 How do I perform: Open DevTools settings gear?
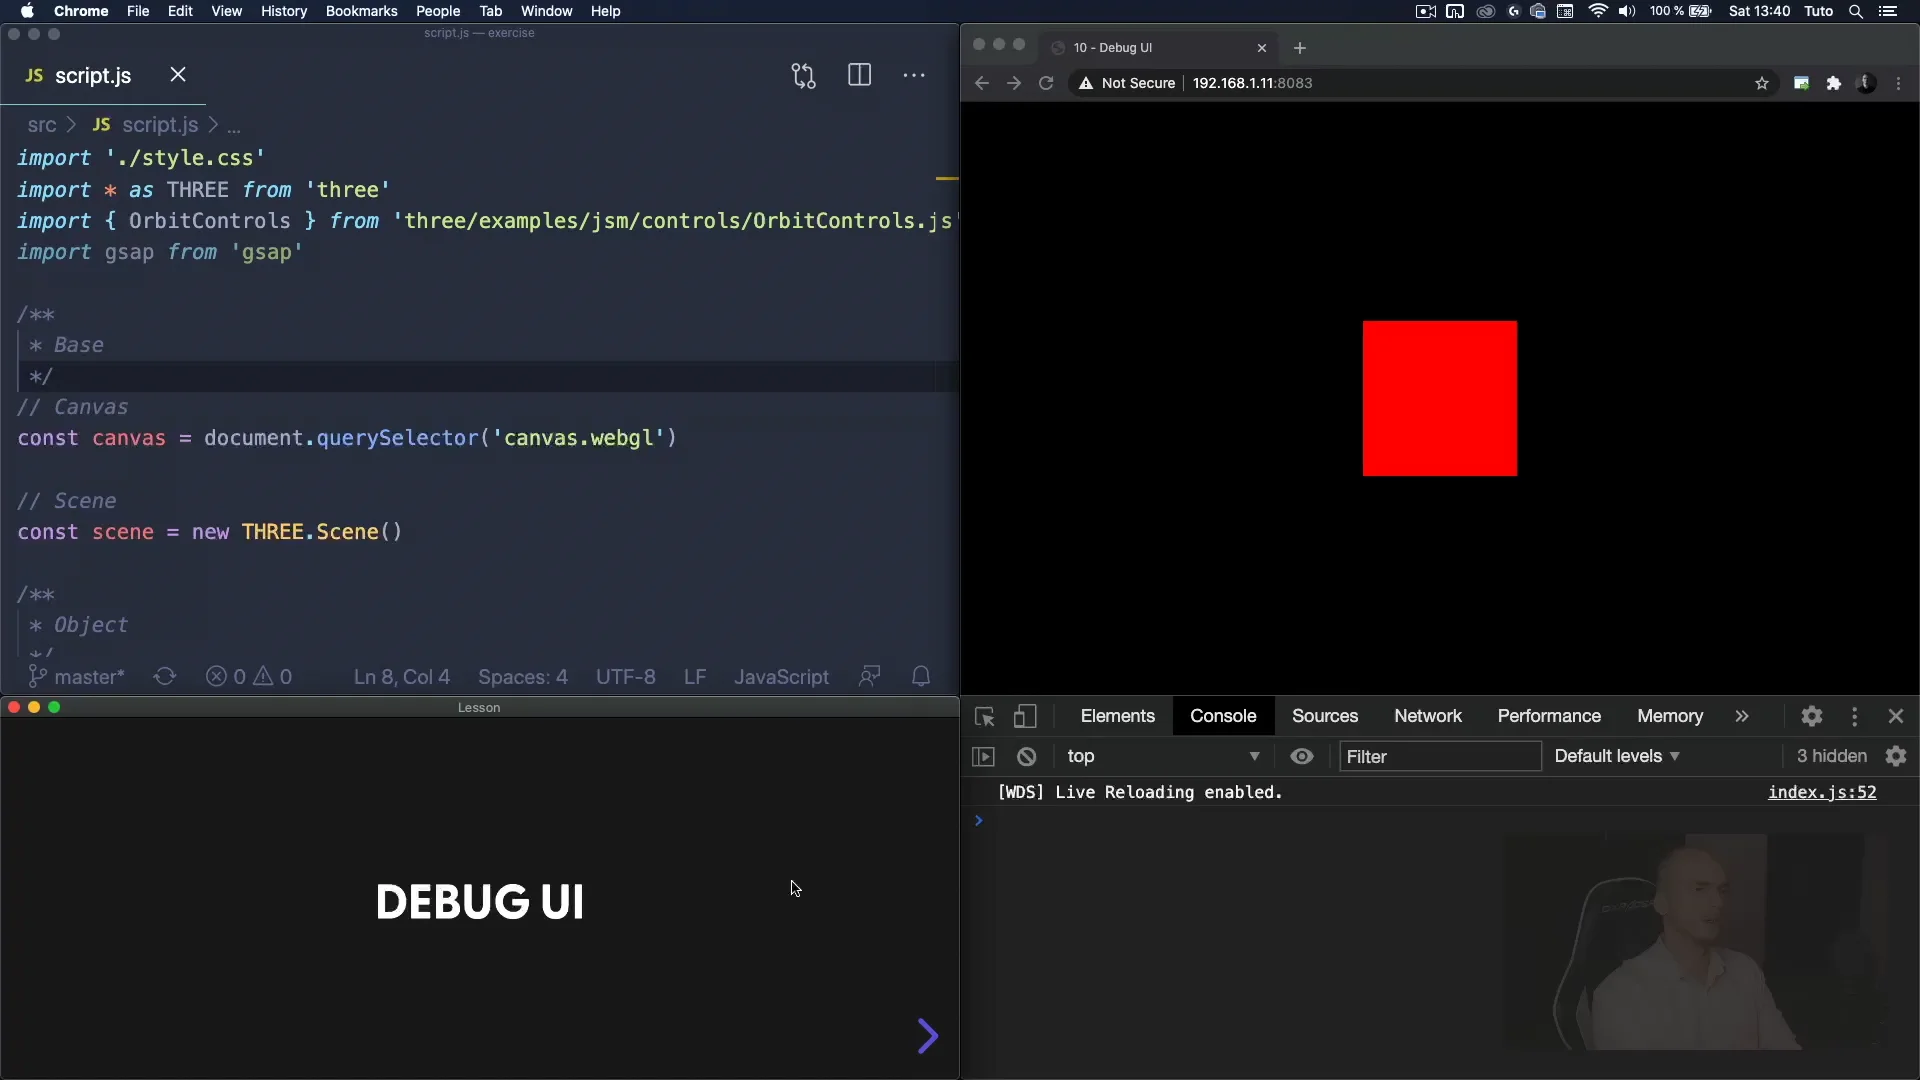point(1813,716)
